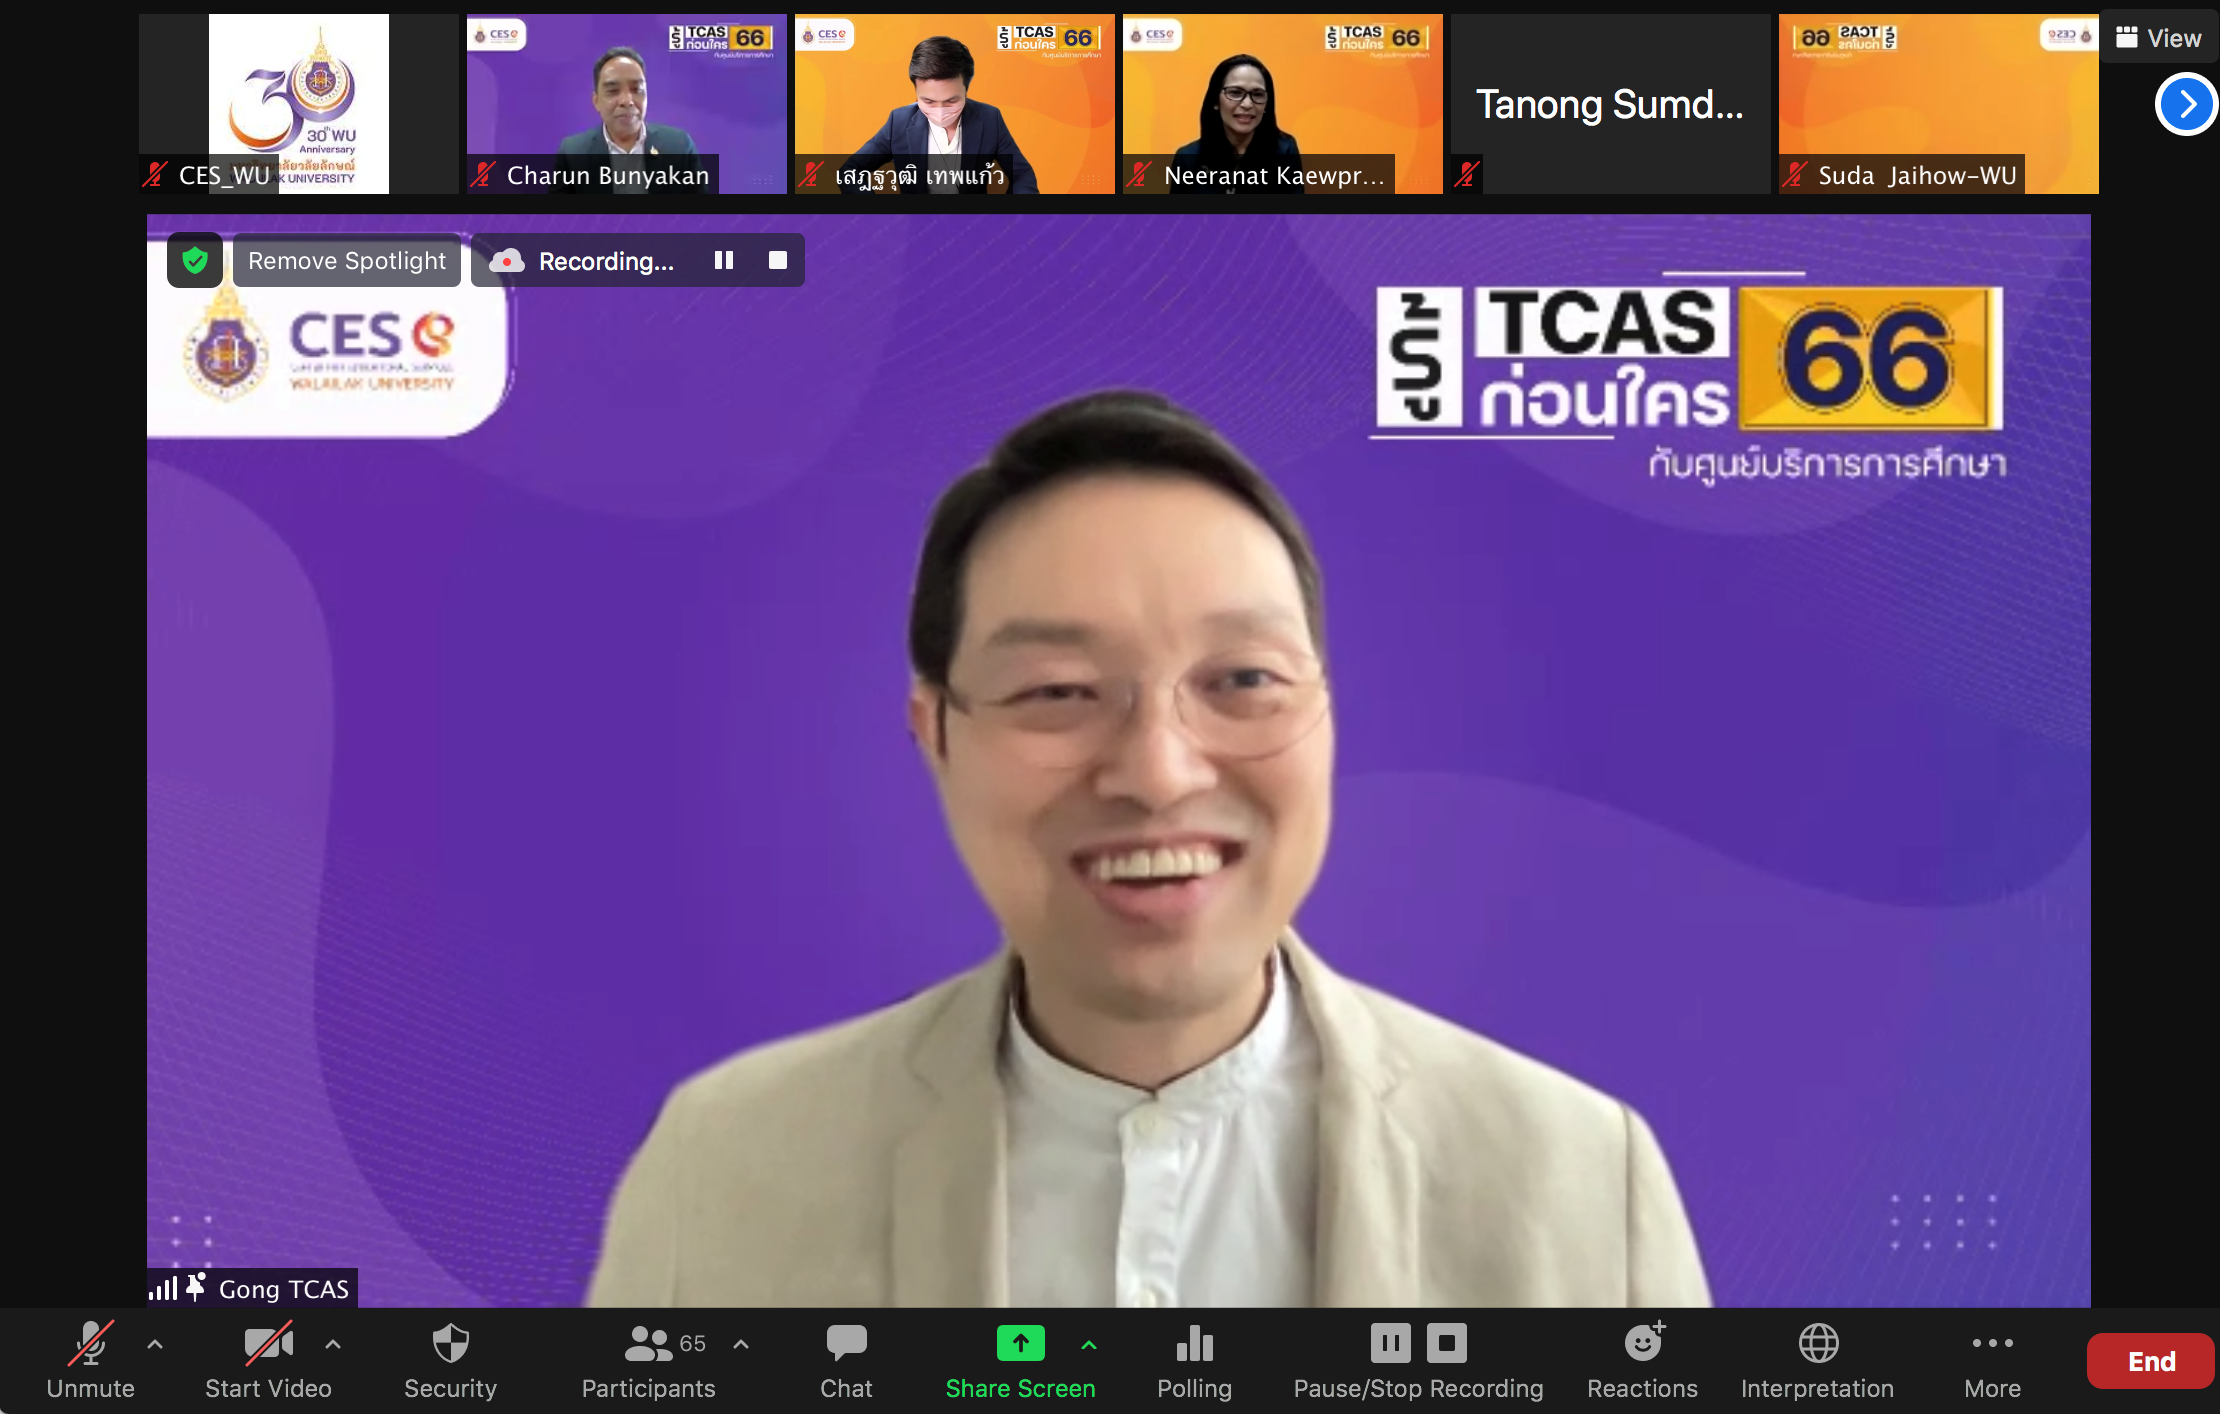Screen dimensions: 2220x1414
Task: Click Remove Spotlight button
Action: (346, 261)
